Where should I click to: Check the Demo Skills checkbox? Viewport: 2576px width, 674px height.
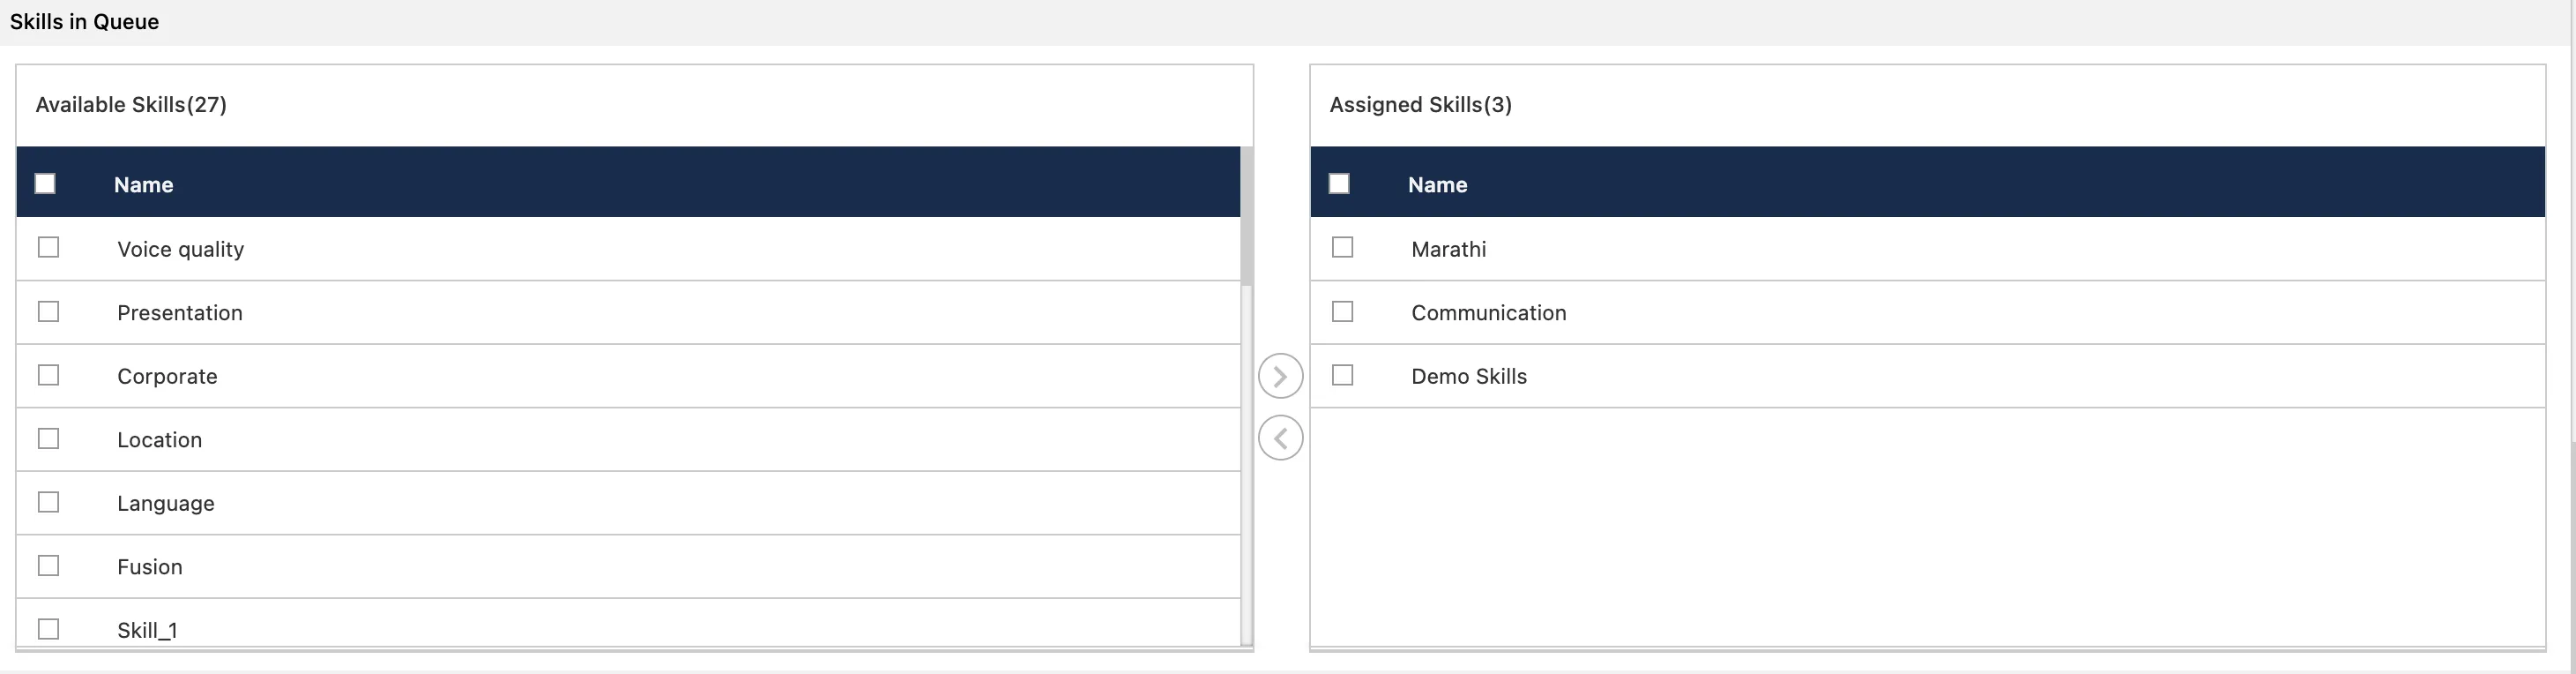tap(1342, 374)
